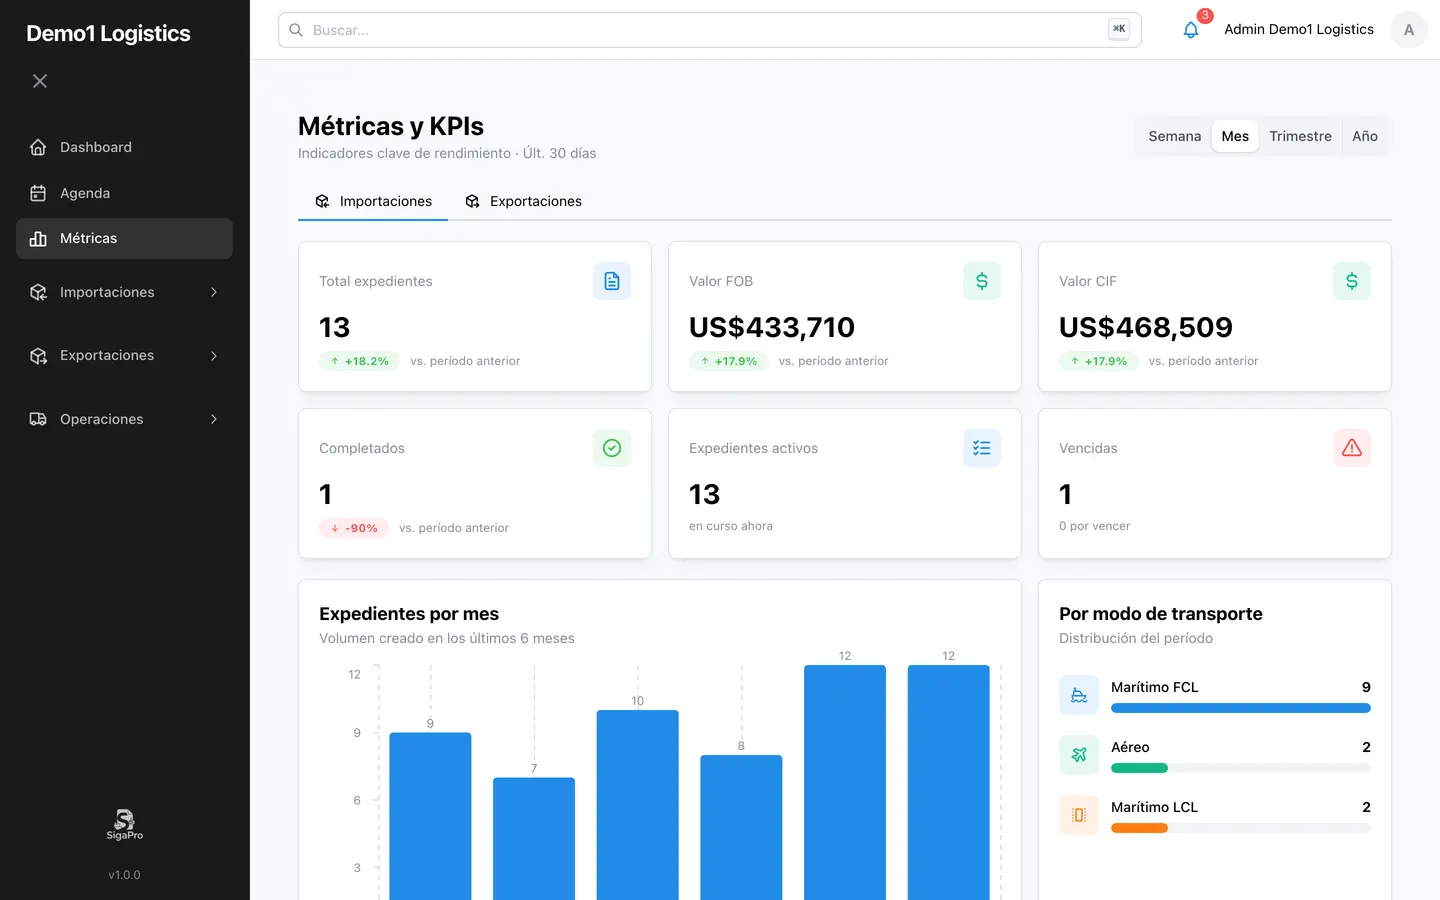Image resolution: width=1440 pixels, height=900 pixels.
Task: Switch to the Exportaciones tab
Action: [523, 201]
